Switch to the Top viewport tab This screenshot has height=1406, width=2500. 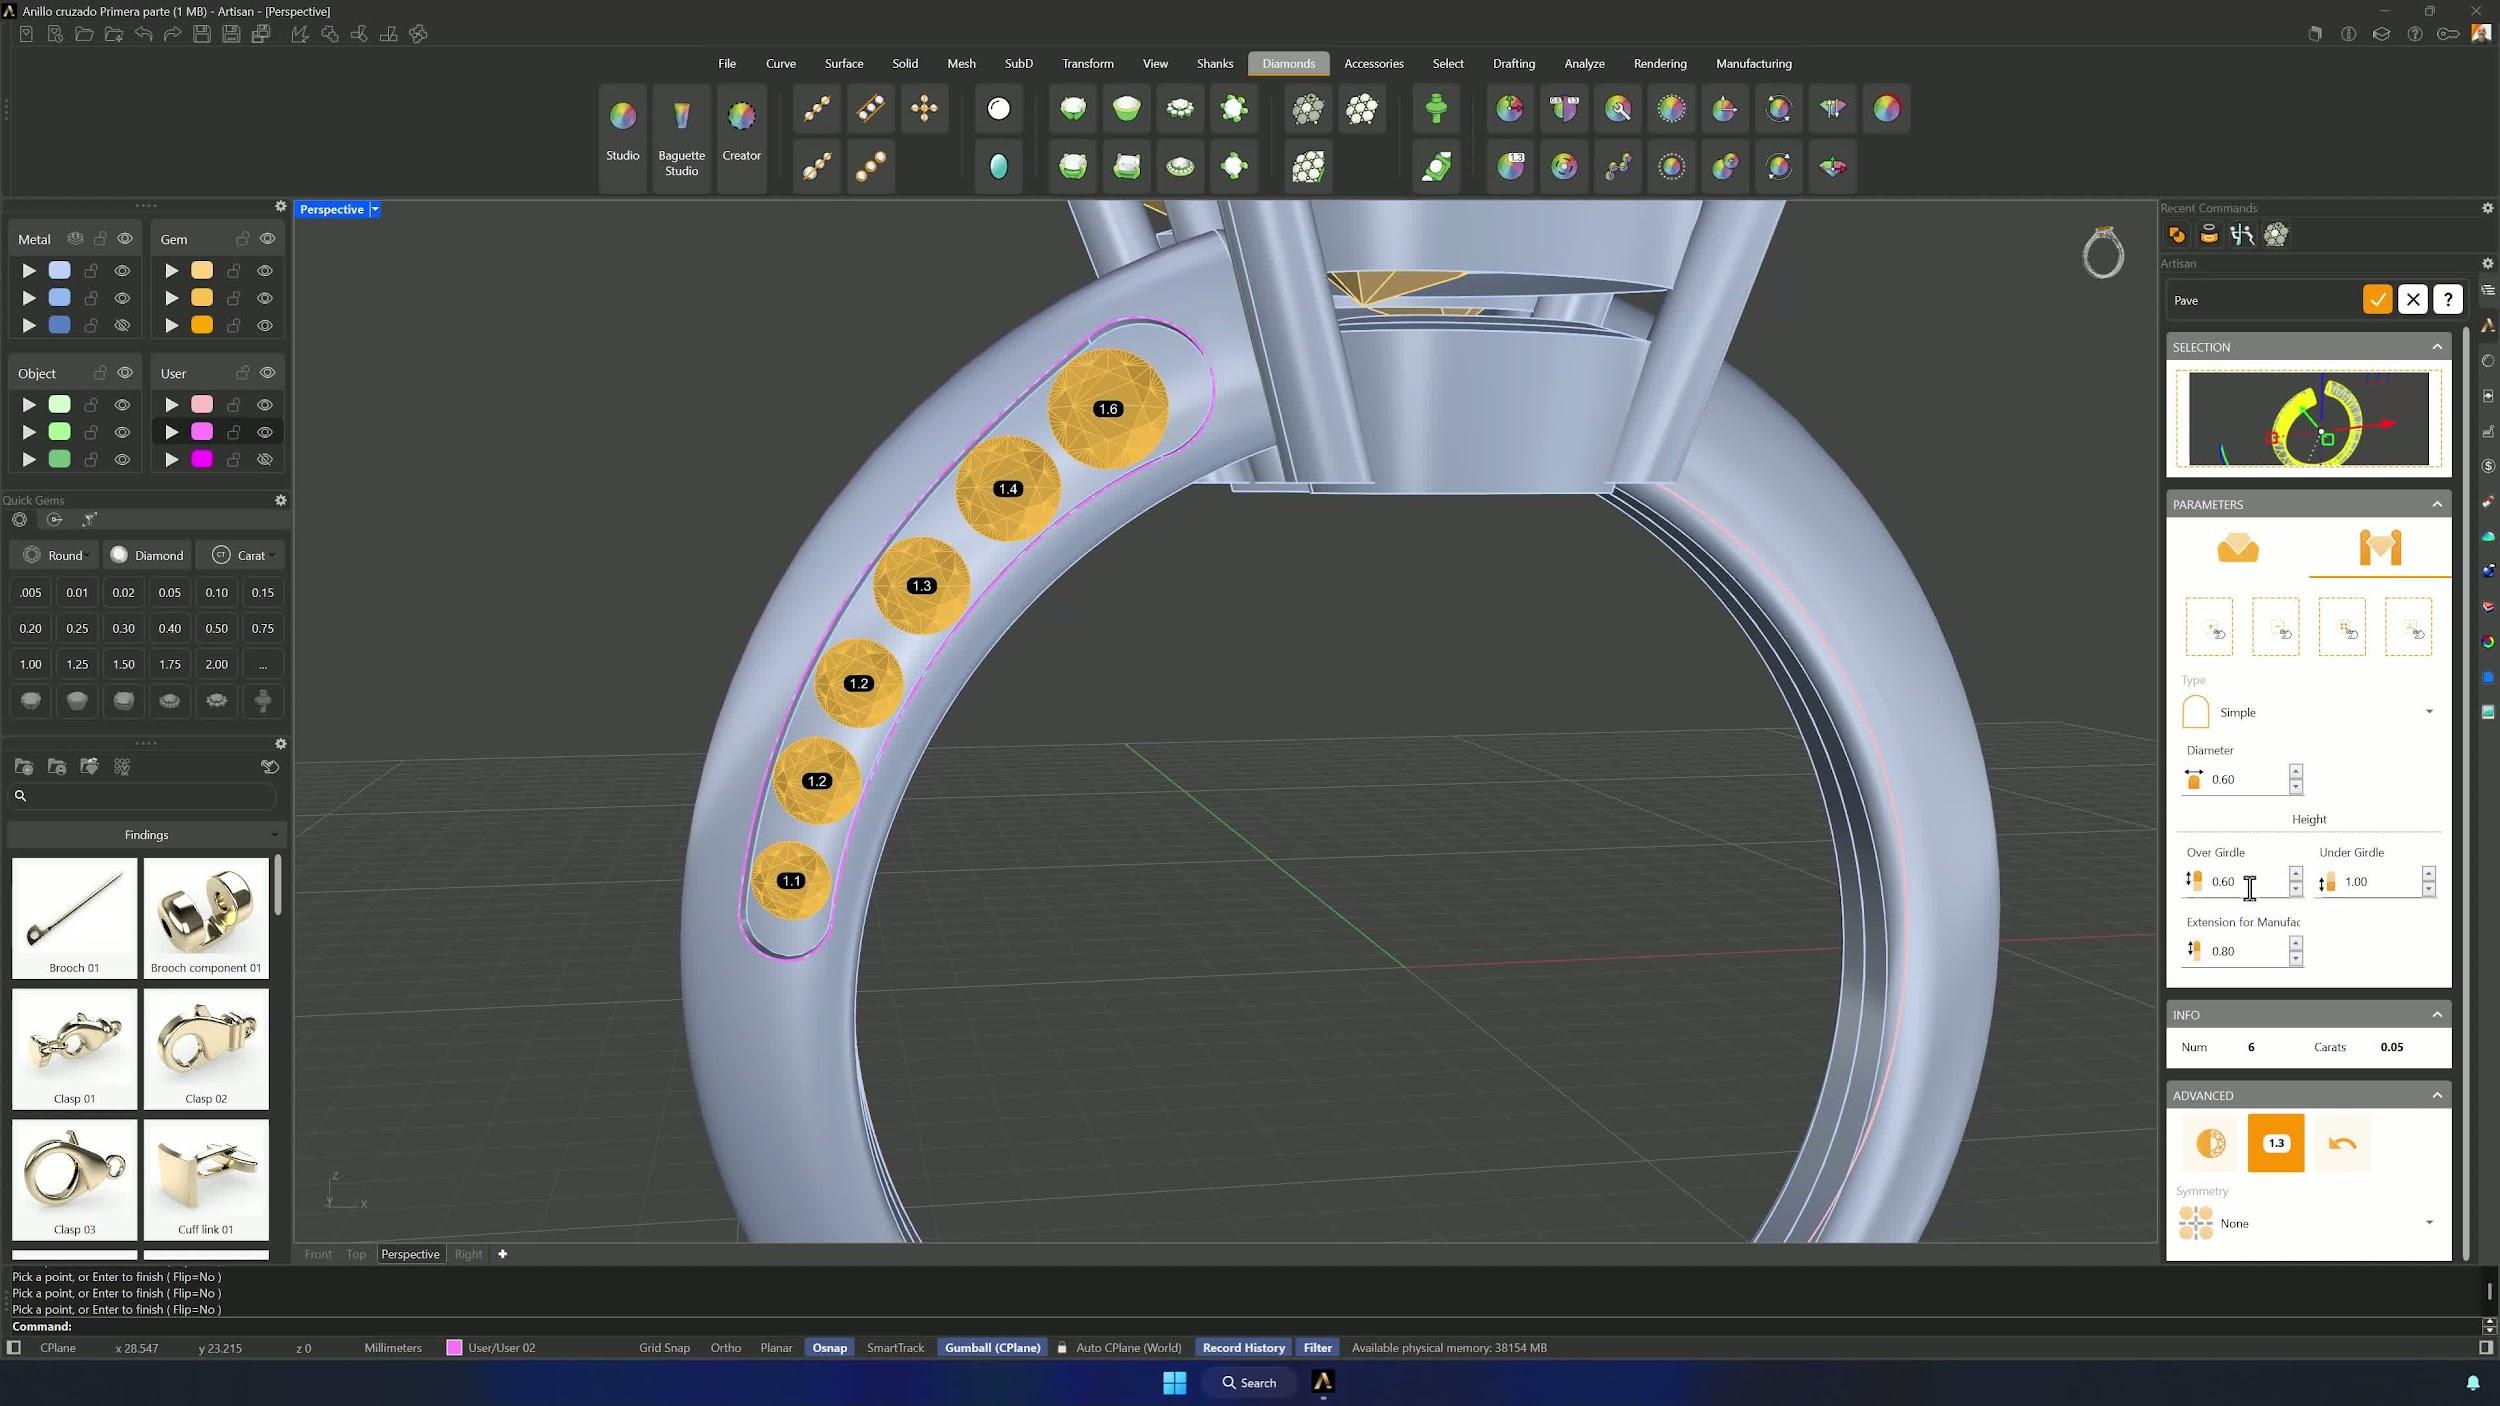[x=356, y=1254]
